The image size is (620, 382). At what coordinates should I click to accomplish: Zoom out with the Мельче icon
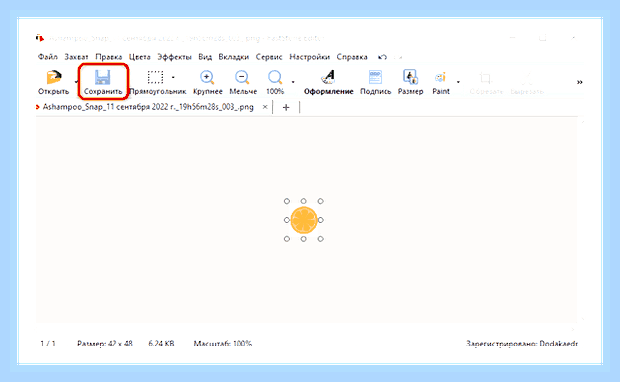[242, 78]
